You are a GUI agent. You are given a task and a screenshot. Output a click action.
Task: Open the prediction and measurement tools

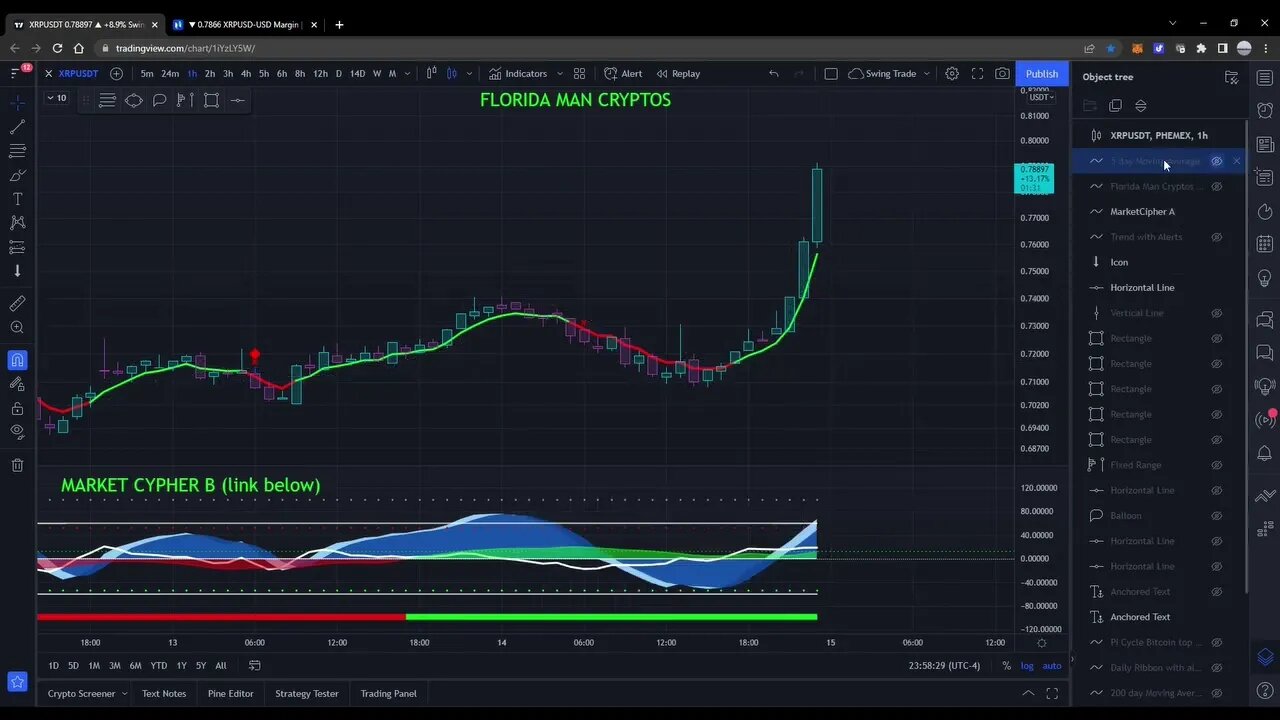click(x=17, y=246)
